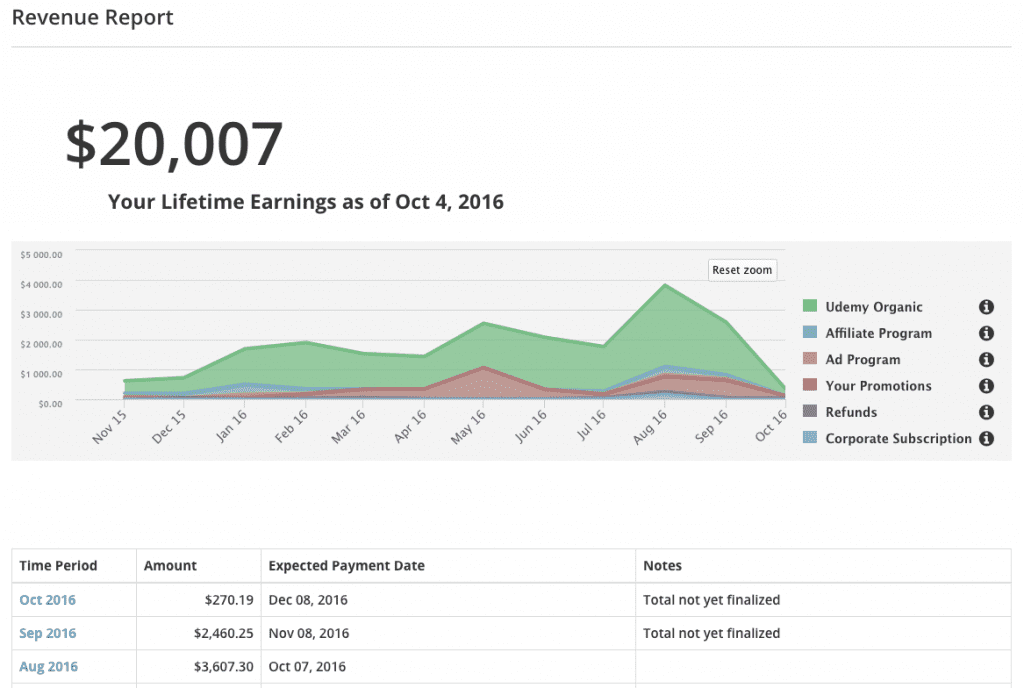
Task: Click the Oct 16 axis label on the chart
Action: click(770, 424)
